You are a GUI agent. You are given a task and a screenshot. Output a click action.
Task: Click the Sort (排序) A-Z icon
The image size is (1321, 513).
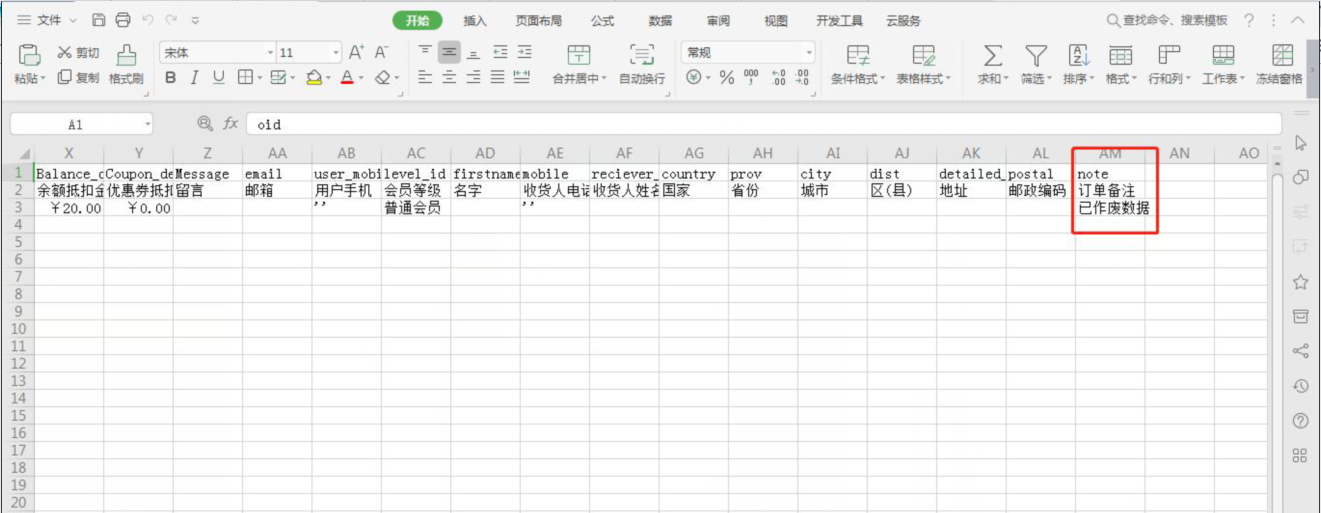(1078, 55)
